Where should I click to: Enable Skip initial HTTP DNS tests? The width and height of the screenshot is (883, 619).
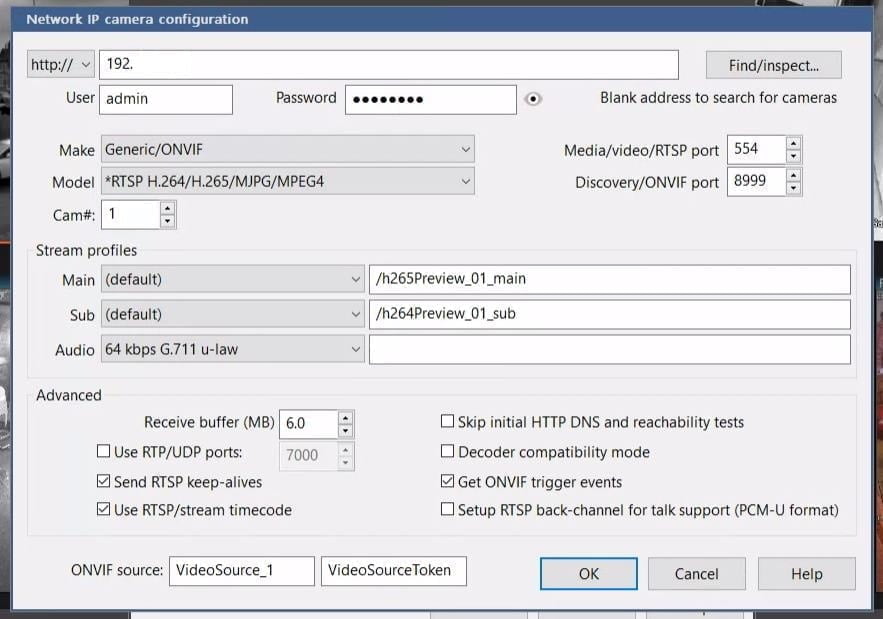coord(448,422)
